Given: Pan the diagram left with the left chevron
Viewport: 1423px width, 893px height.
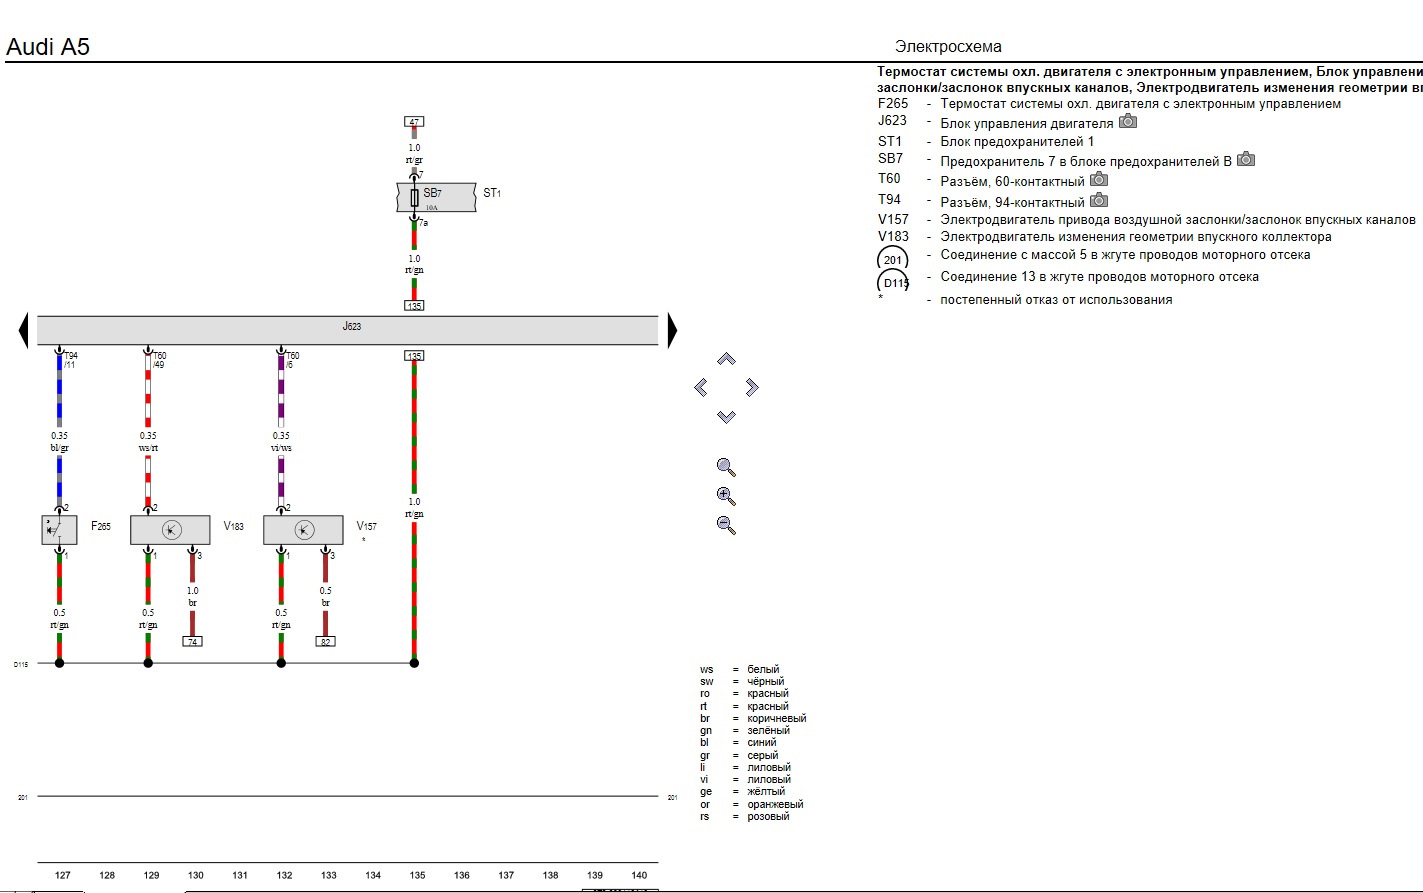Looking at the screenshot, I should 701,387.
